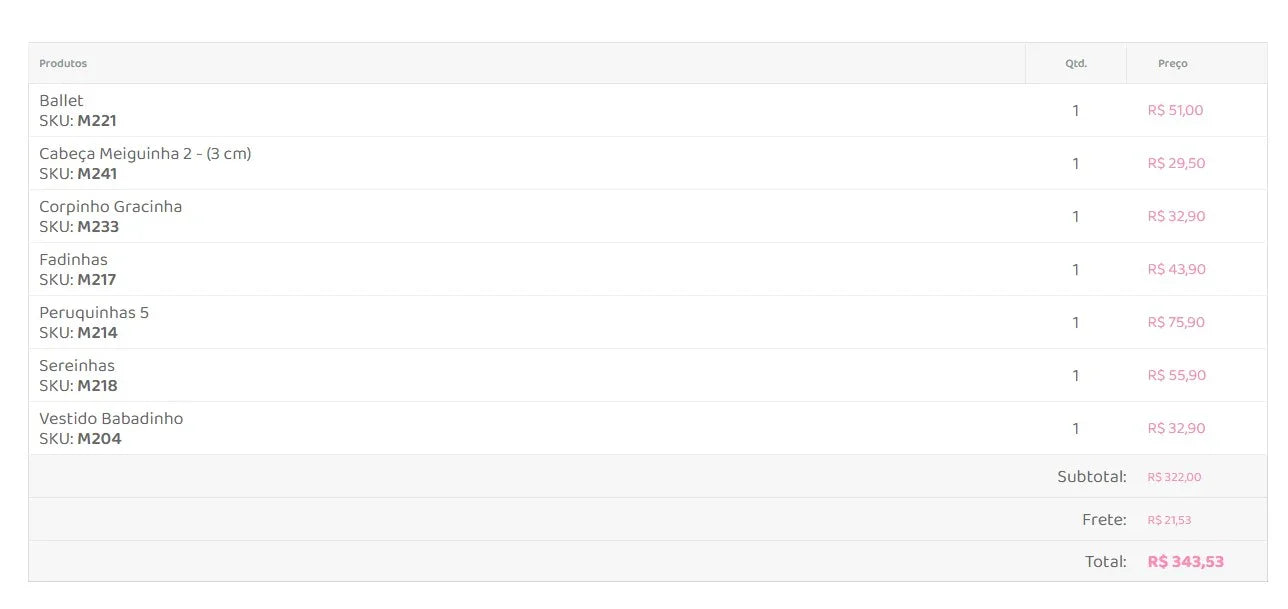Select SKU code M204
Screen dimensions: 1288x609
[x=99, y=439]
